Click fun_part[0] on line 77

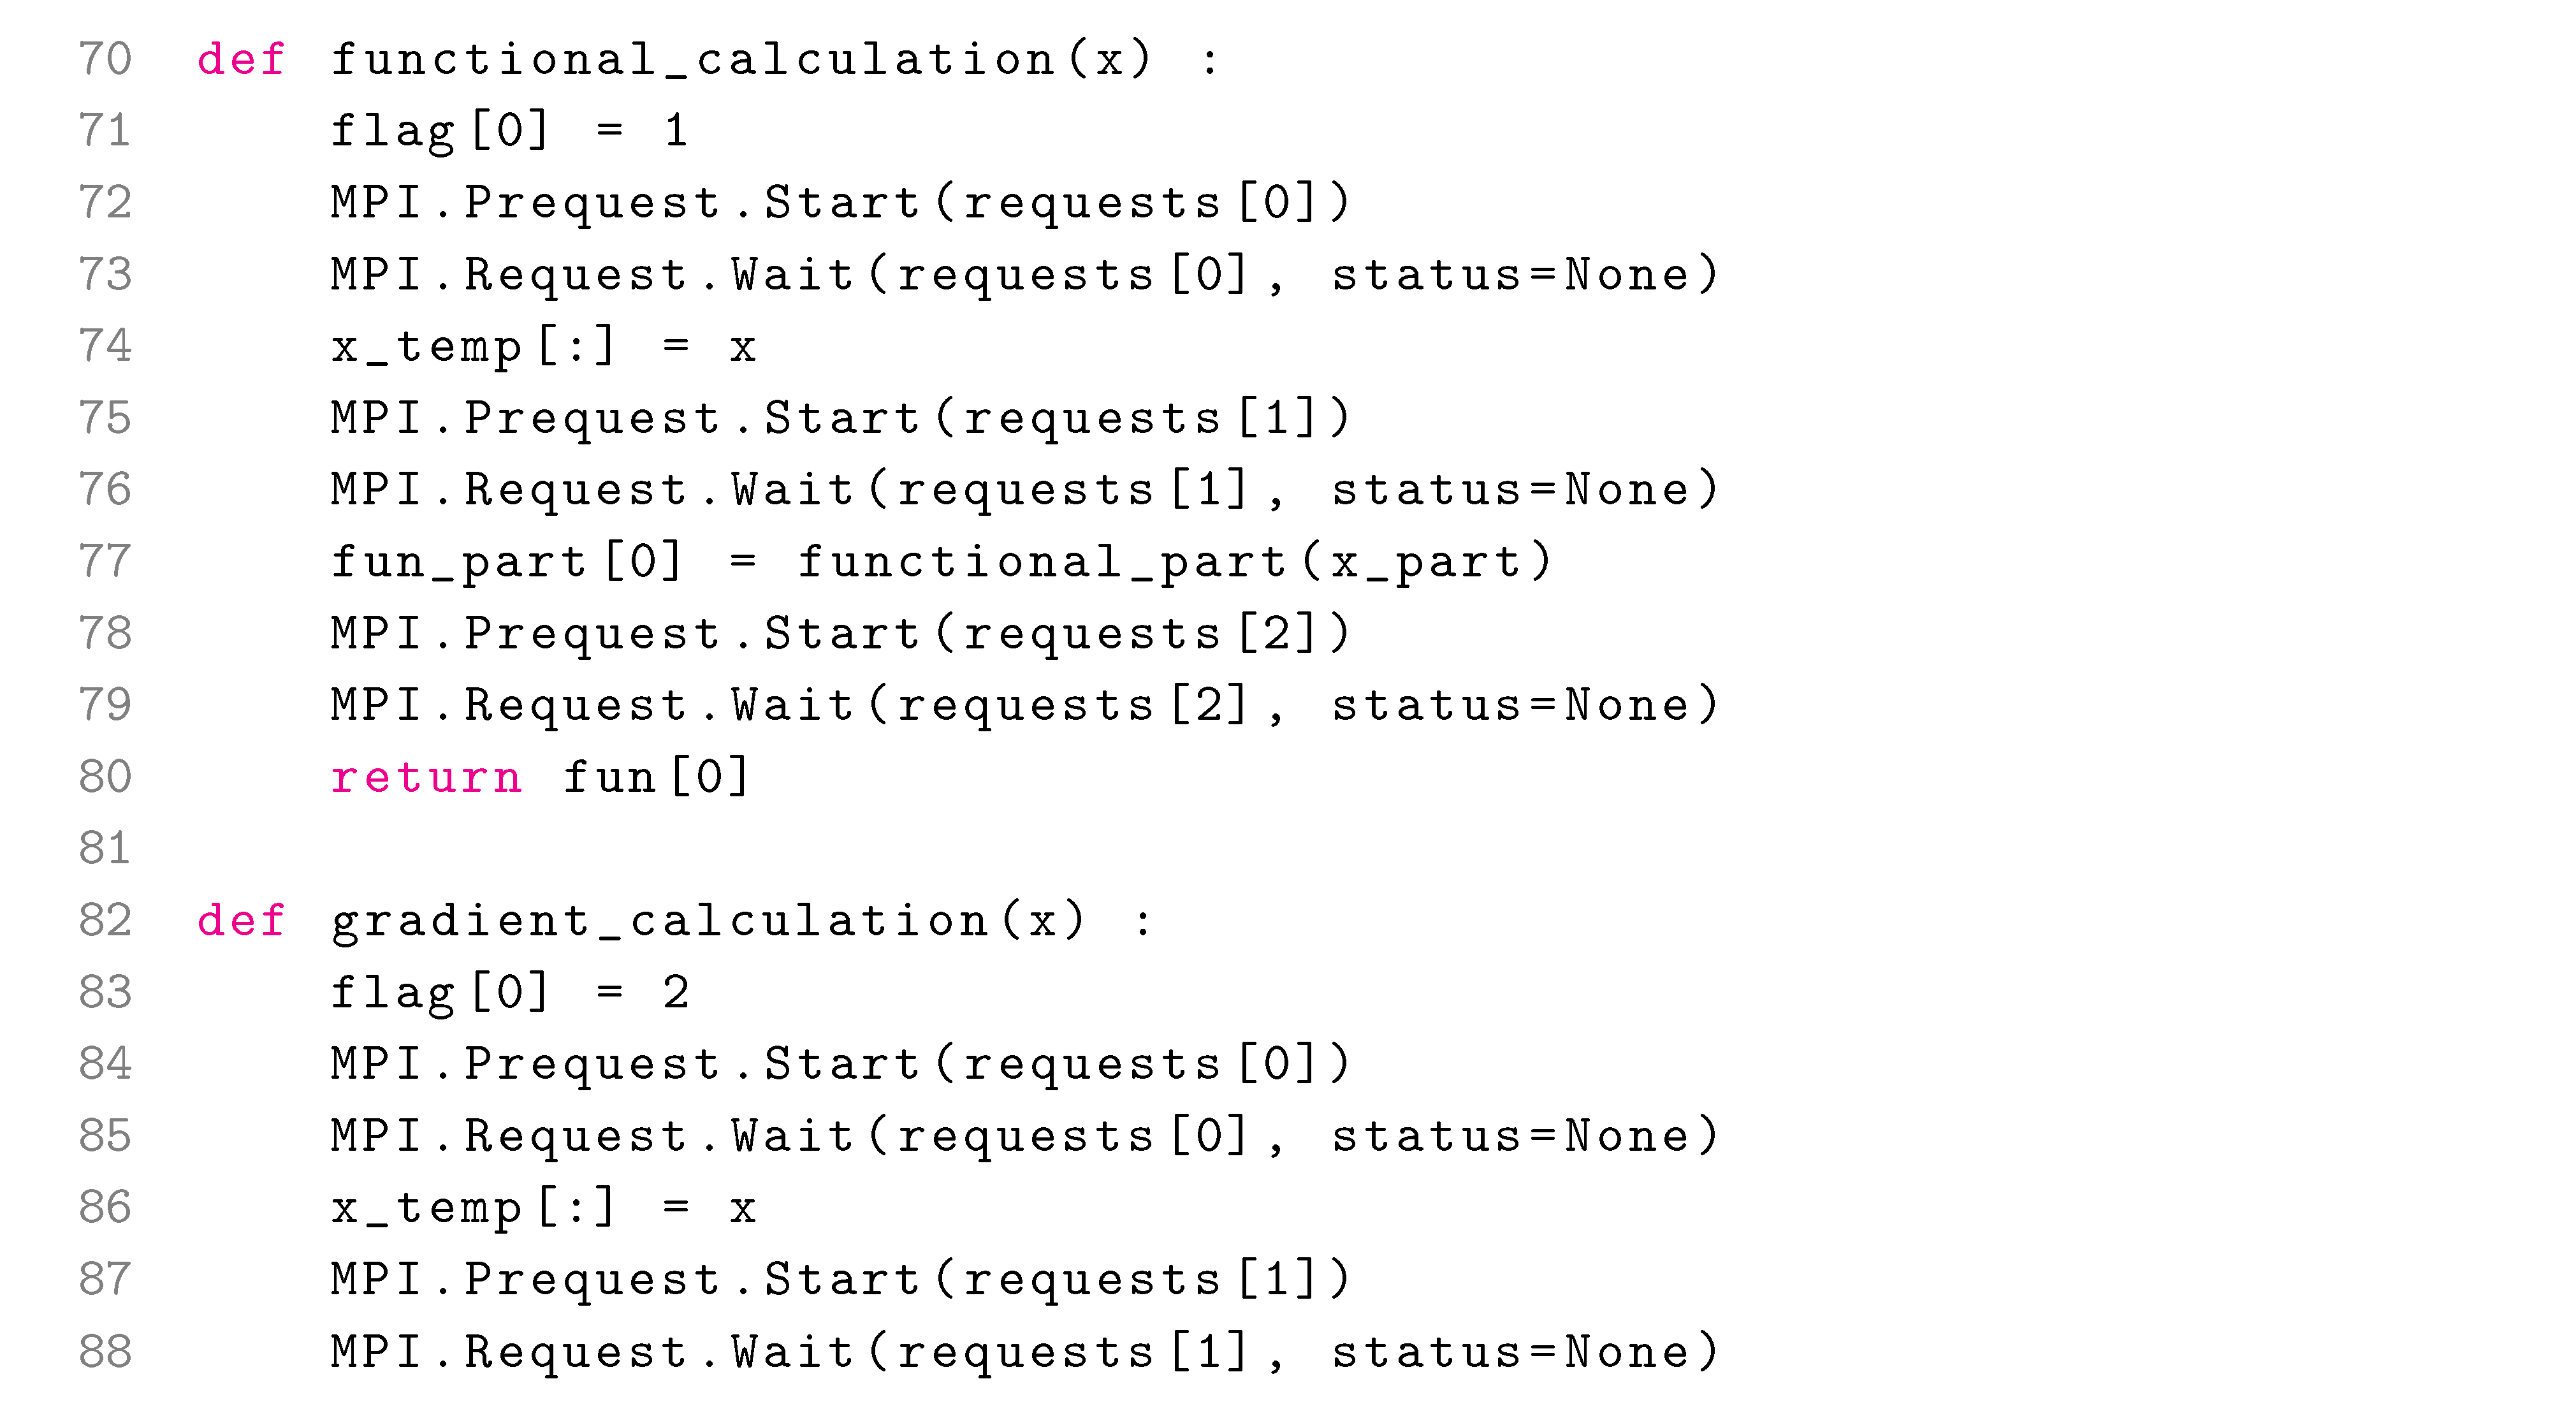[506, 562]
